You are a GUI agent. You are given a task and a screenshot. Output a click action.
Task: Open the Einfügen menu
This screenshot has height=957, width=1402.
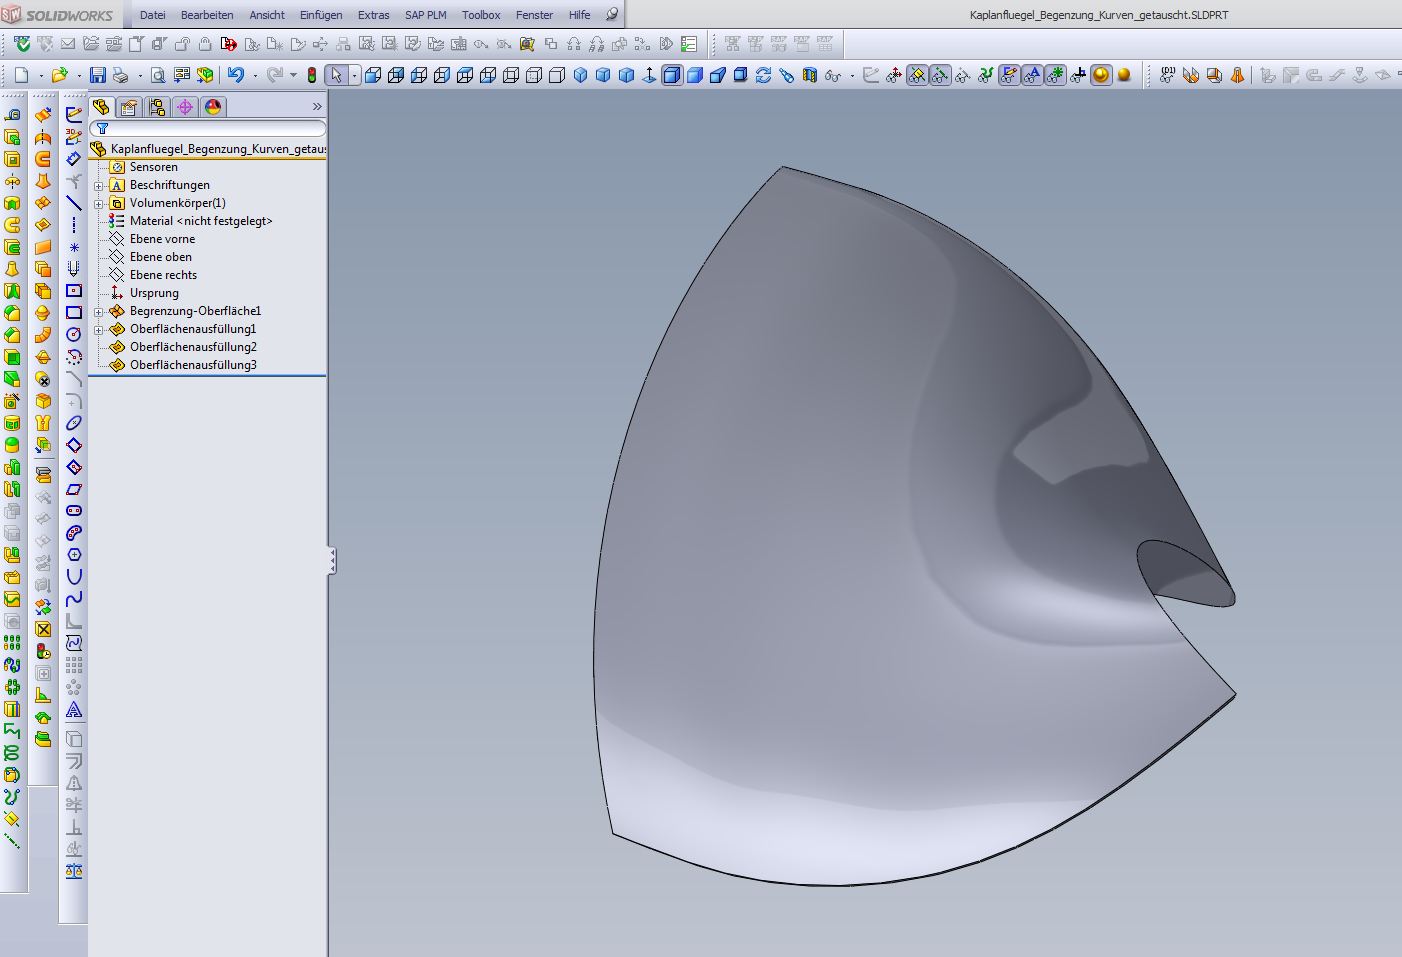coord(321,15)
